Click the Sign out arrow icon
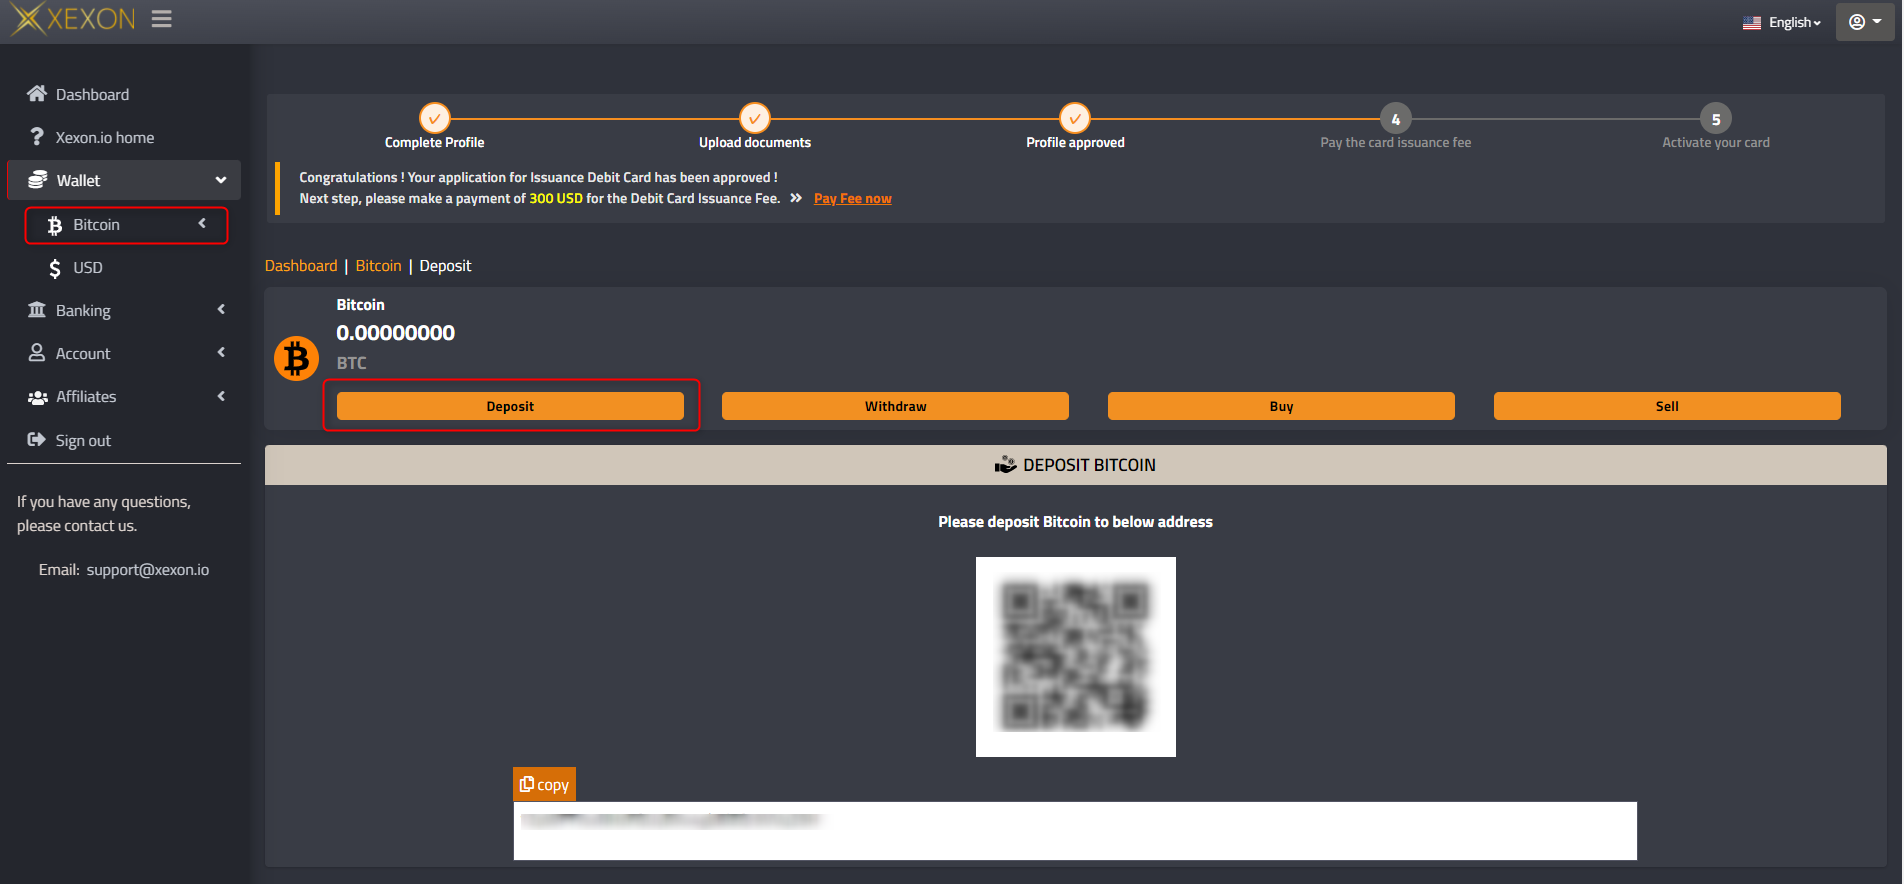Screen dimensions: 1904x884 (x=37, y=440)
